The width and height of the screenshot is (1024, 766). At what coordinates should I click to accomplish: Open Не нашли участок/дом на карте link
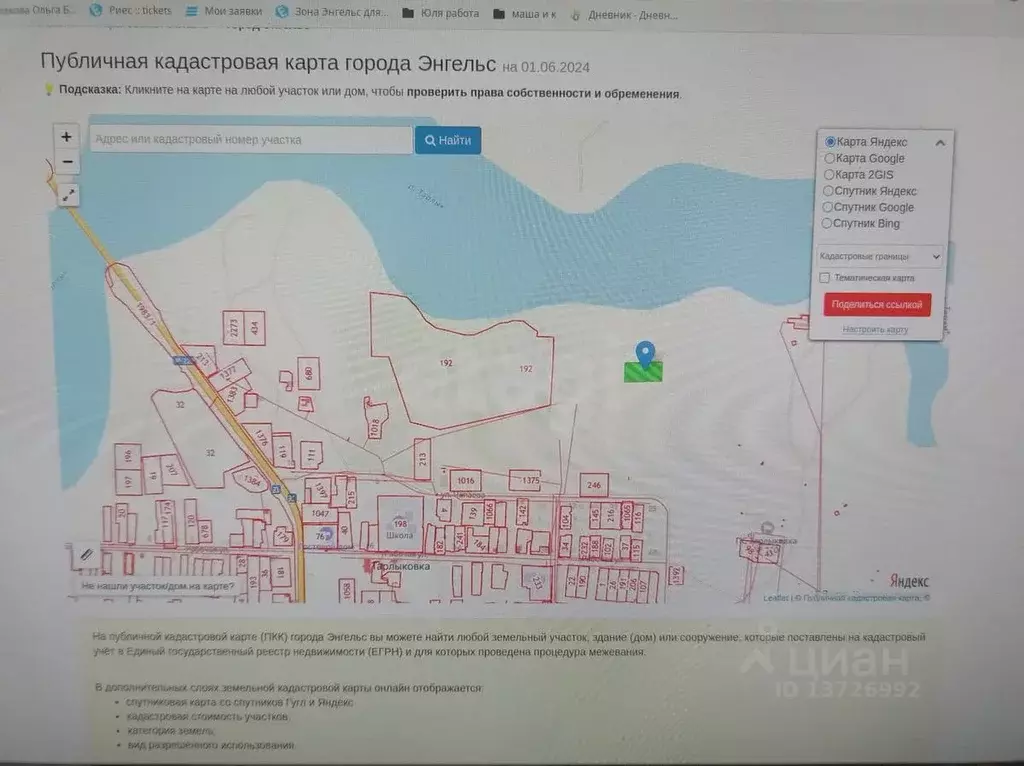(x=157, y=586)
